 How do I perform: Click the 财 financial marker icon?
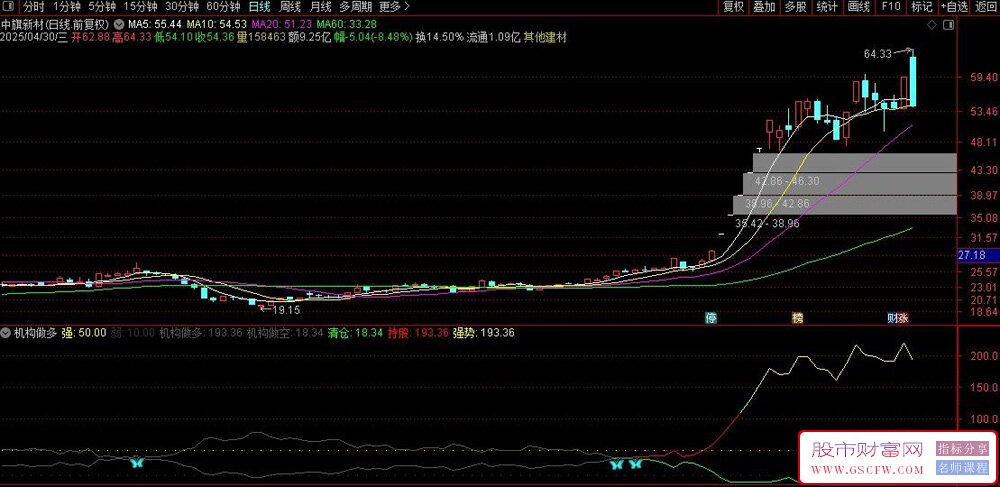point(892,318)
